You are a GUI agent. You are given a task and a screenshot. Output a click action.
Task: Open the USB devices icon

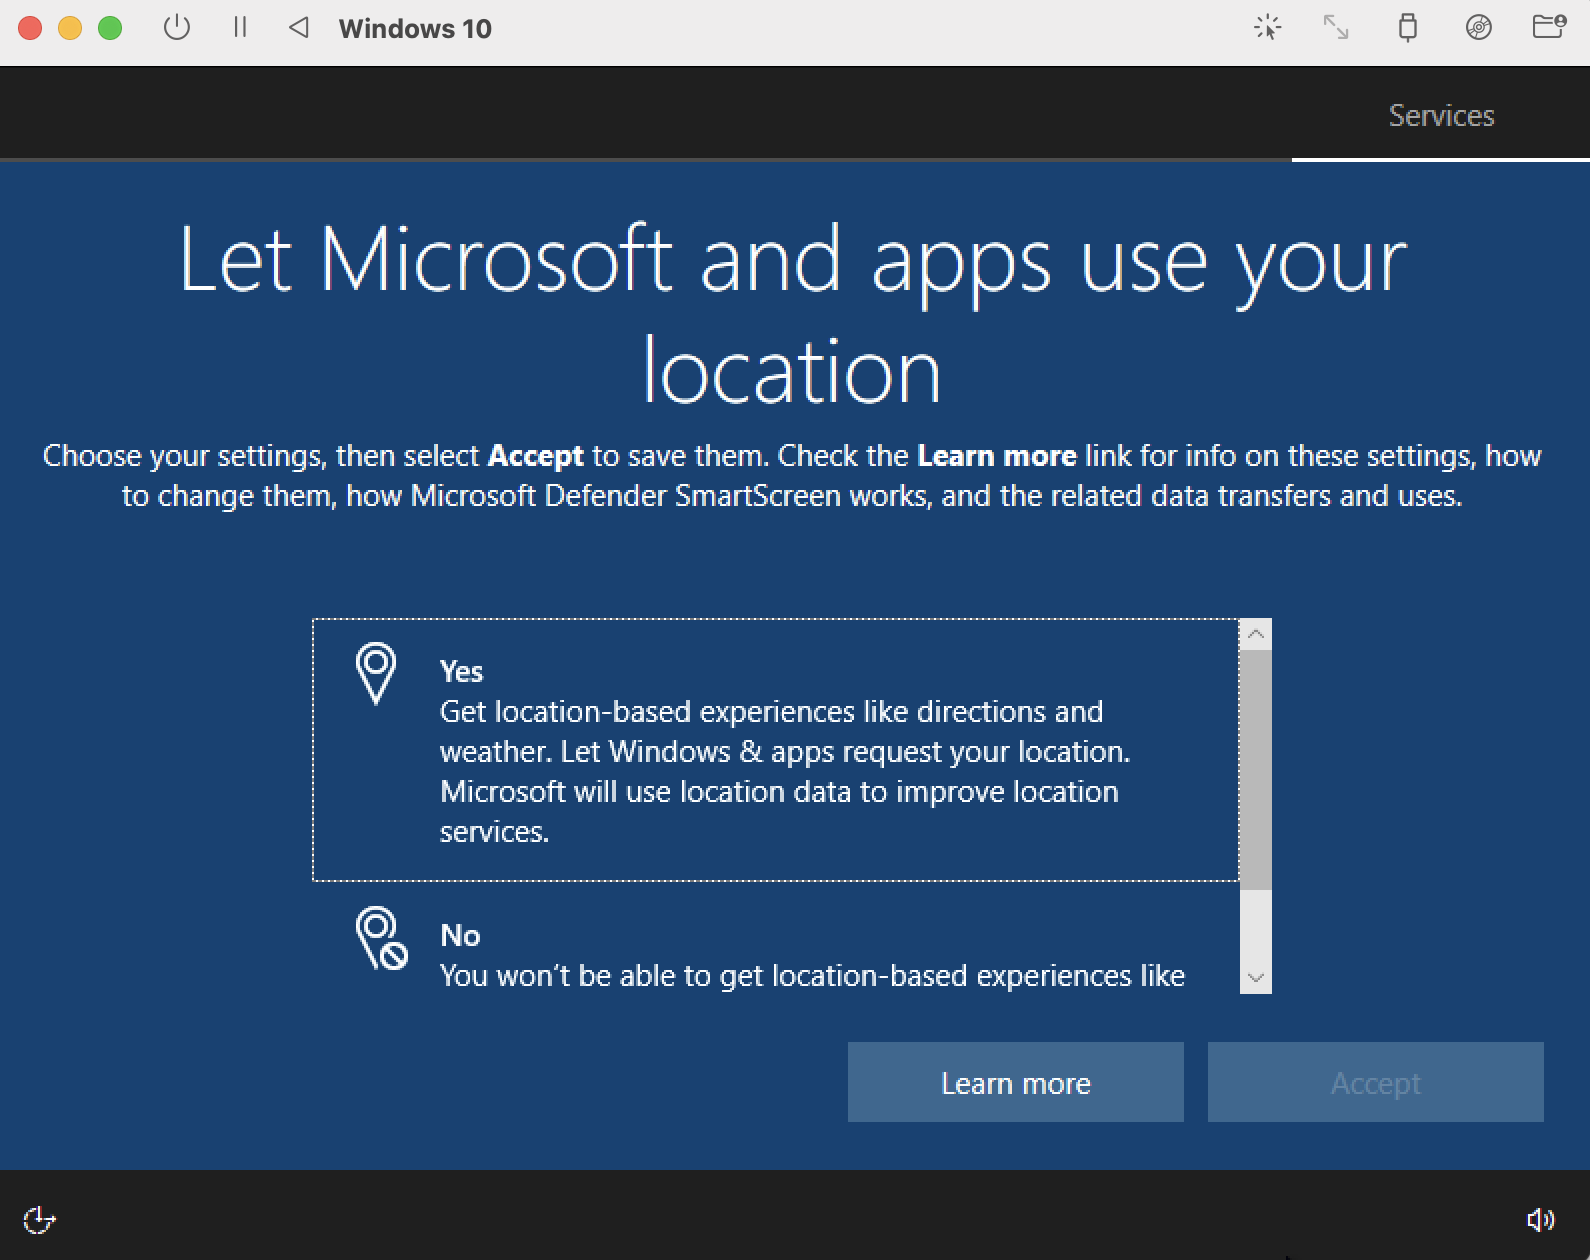1408,27
